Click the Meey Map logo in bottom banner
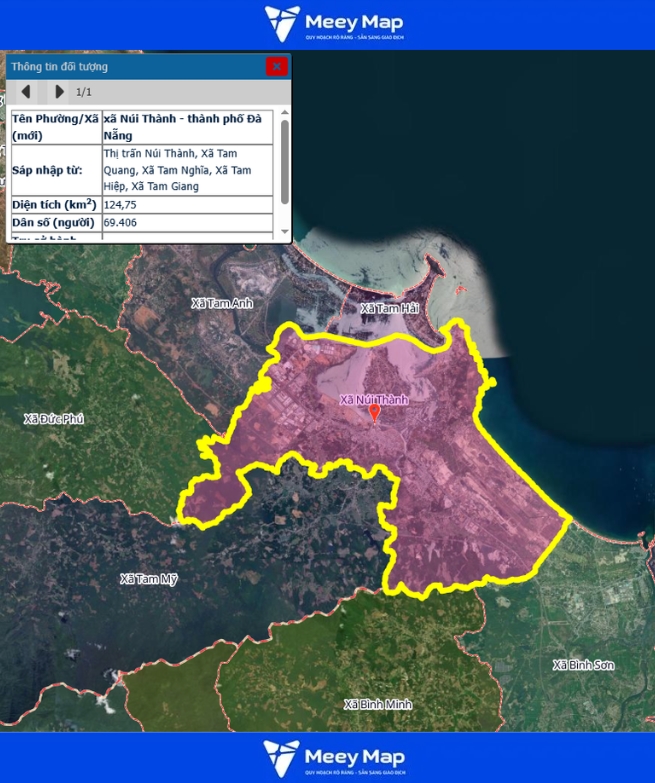 pyautogui.click(x=333, y=758)
